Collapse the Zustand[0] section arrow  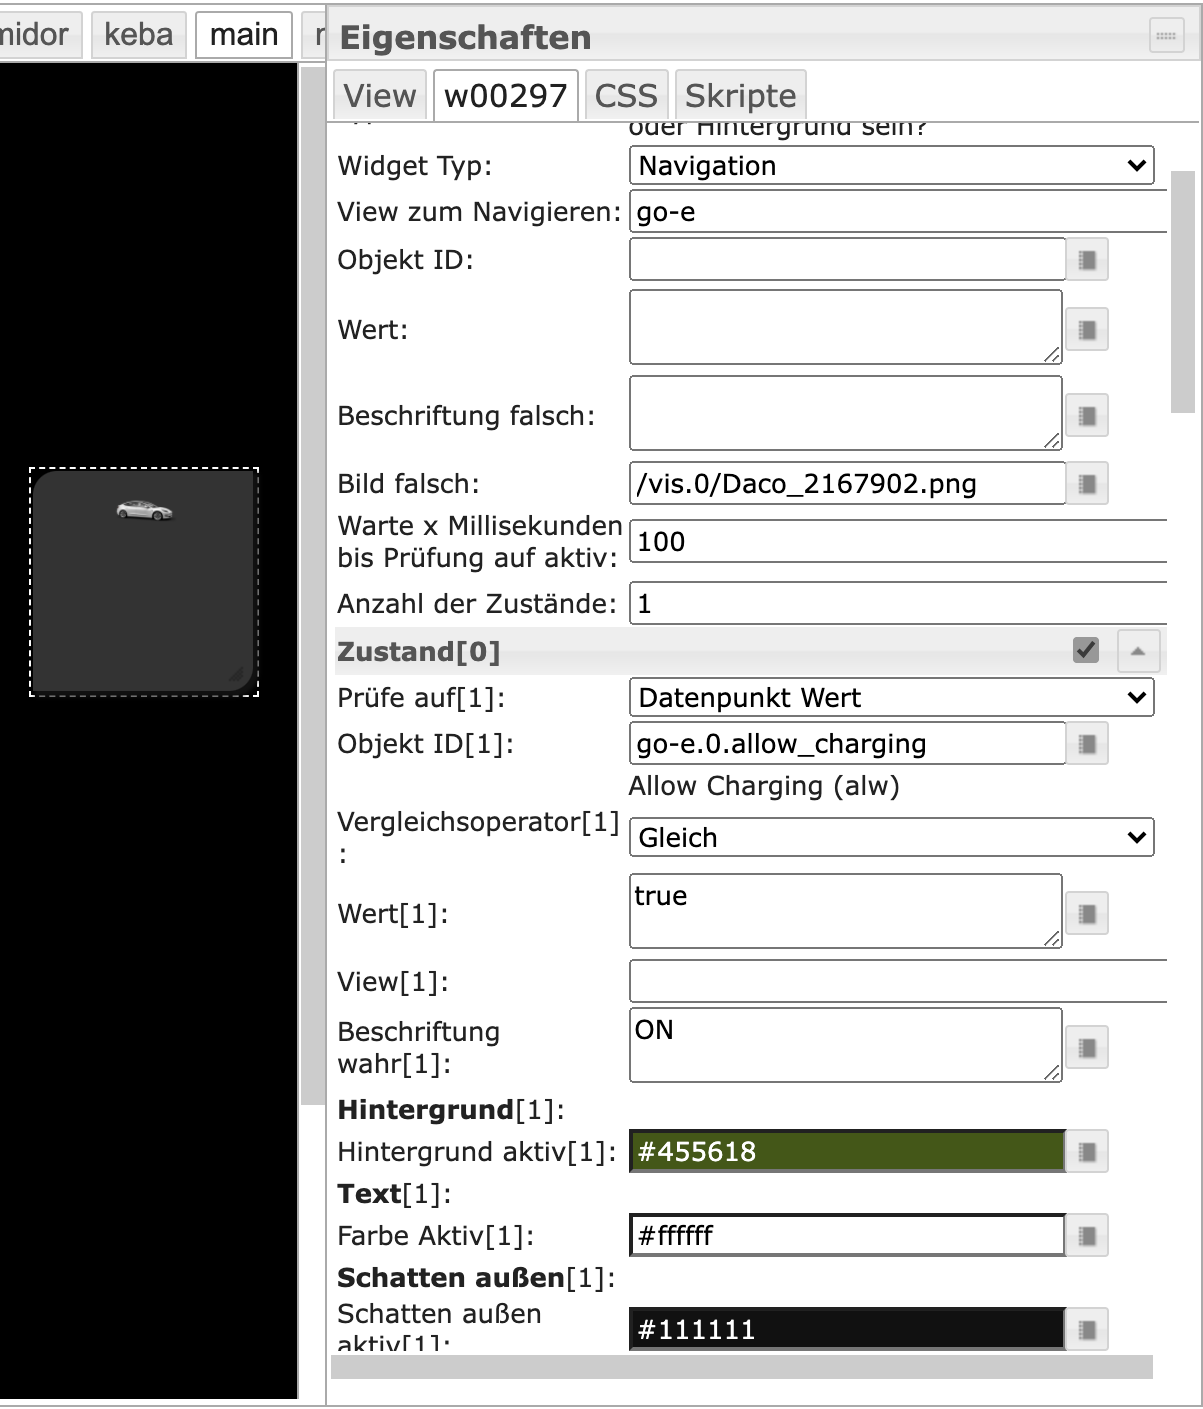pos(1138,651)
